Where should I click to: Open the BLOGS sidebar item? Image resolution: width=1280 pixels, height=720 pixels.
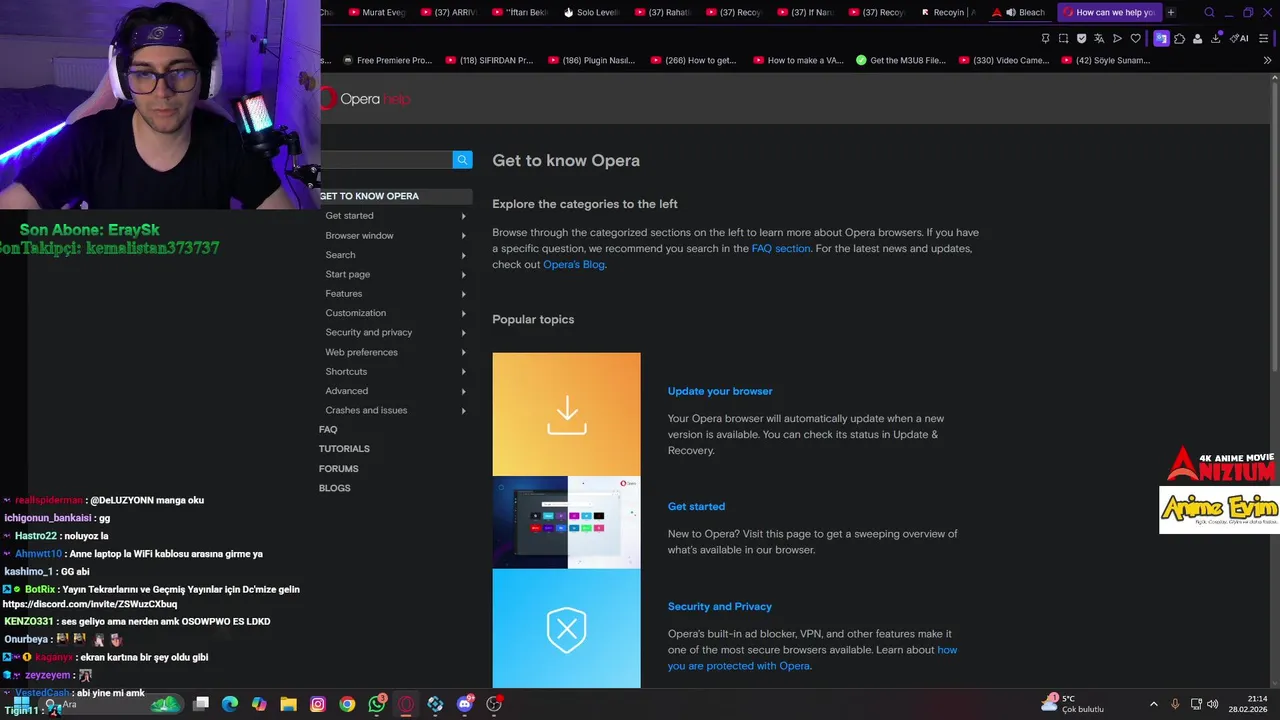coord(334,488)
